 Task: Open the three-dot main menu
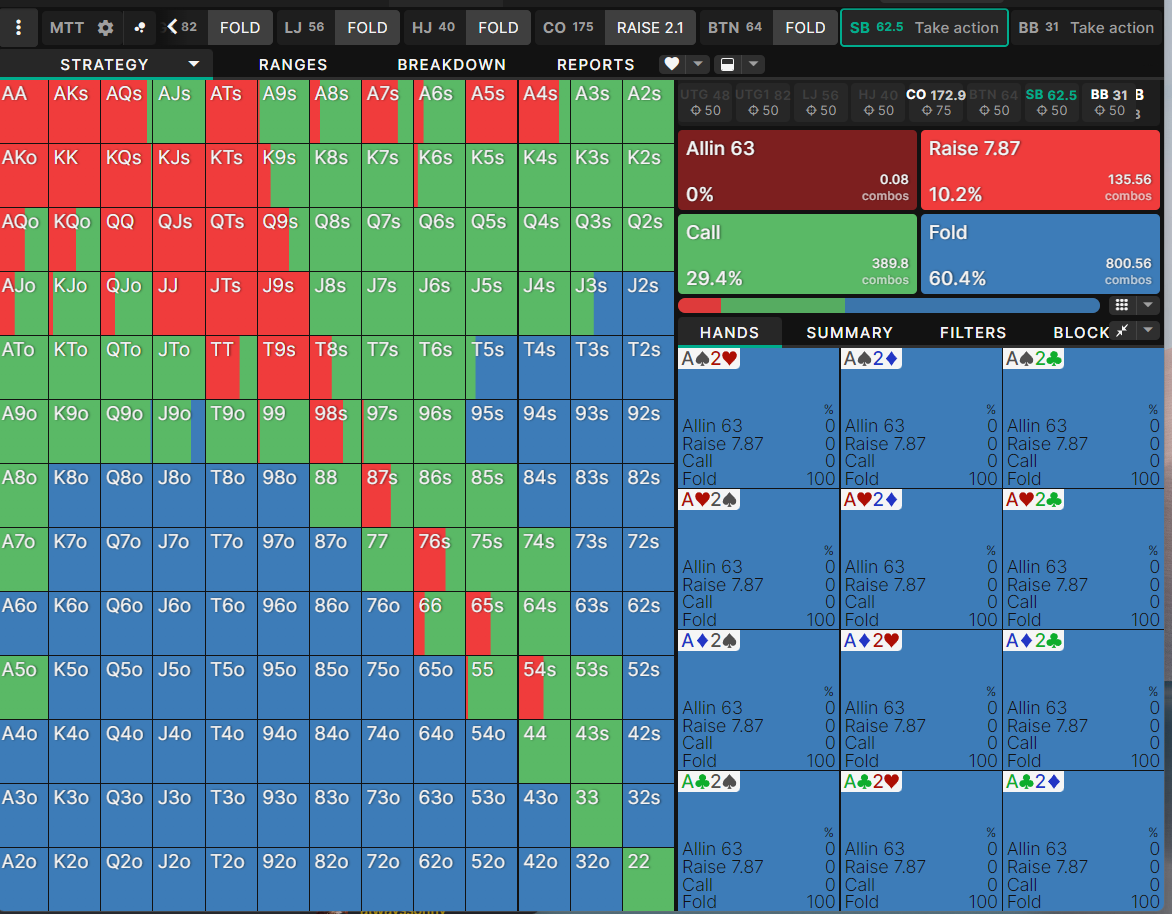[x=19, y=28]
